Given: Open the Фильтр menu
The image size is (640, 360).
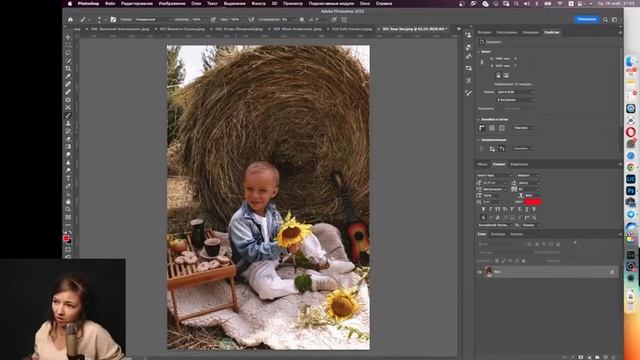Looking at the screenshot, I should point(258,4).
